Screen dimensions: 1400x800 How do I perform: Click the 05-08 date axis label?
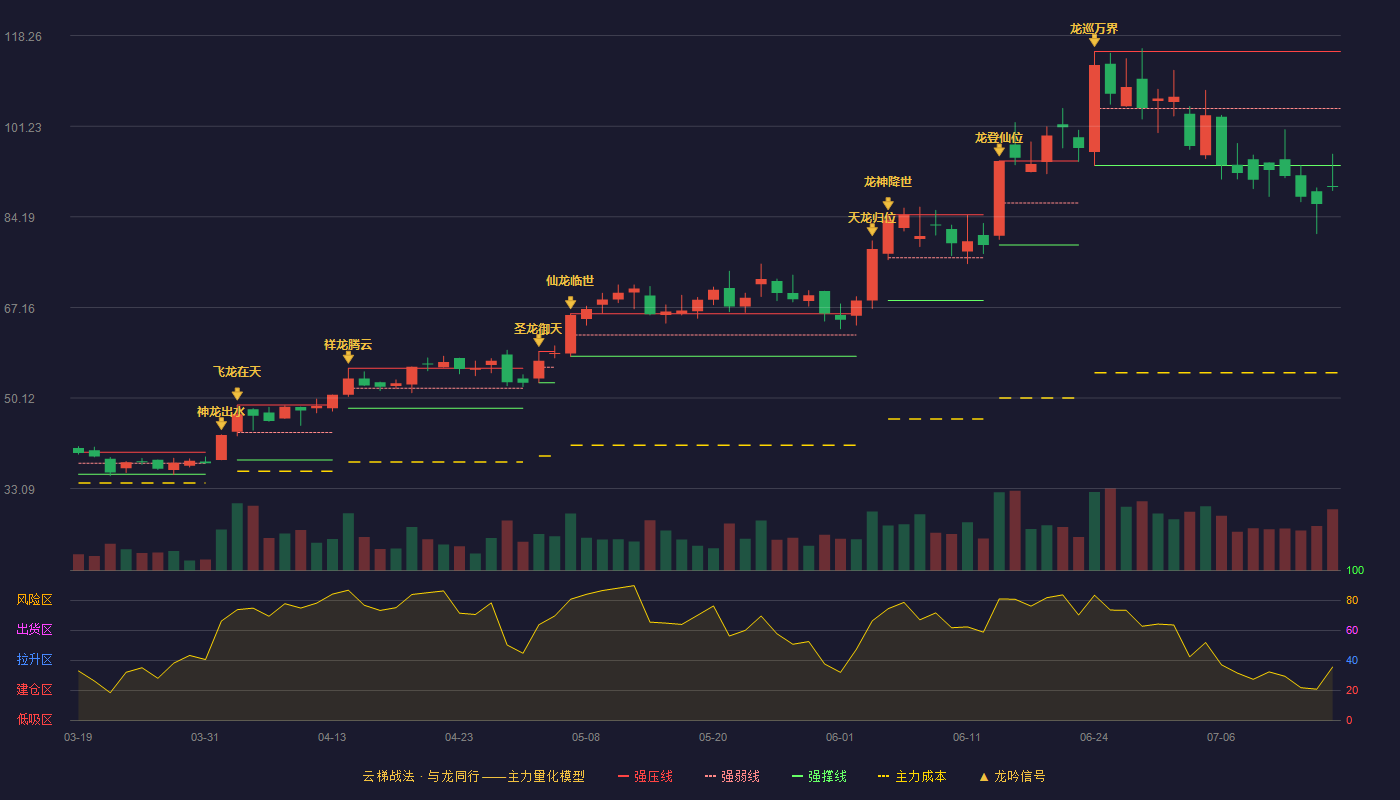click(x=586, y=737)
